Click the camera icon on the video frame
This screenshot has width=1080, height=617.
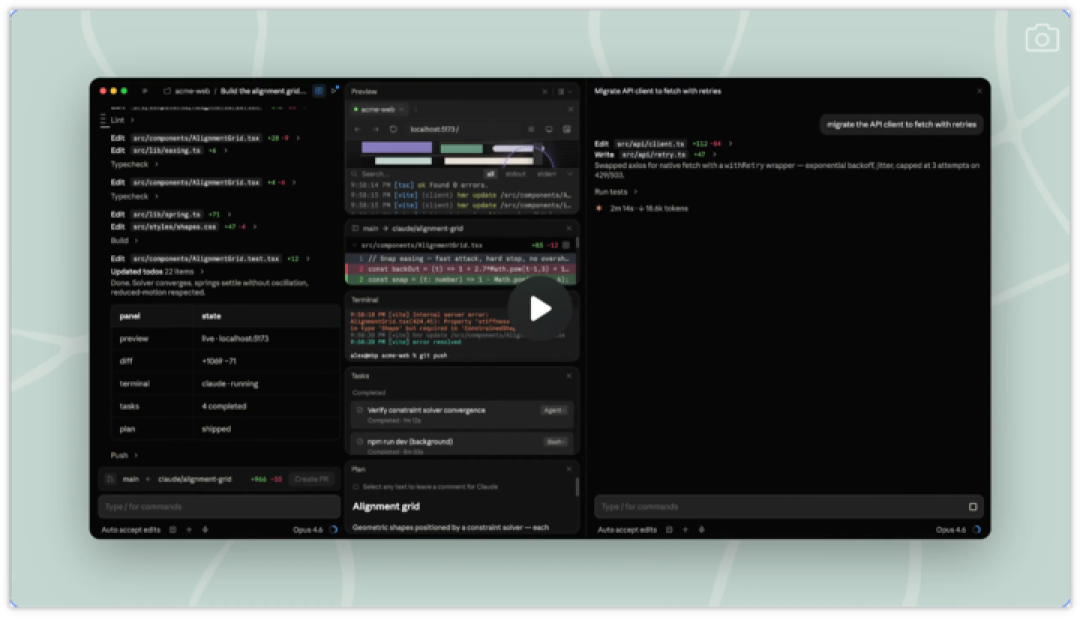(1041, 39)
